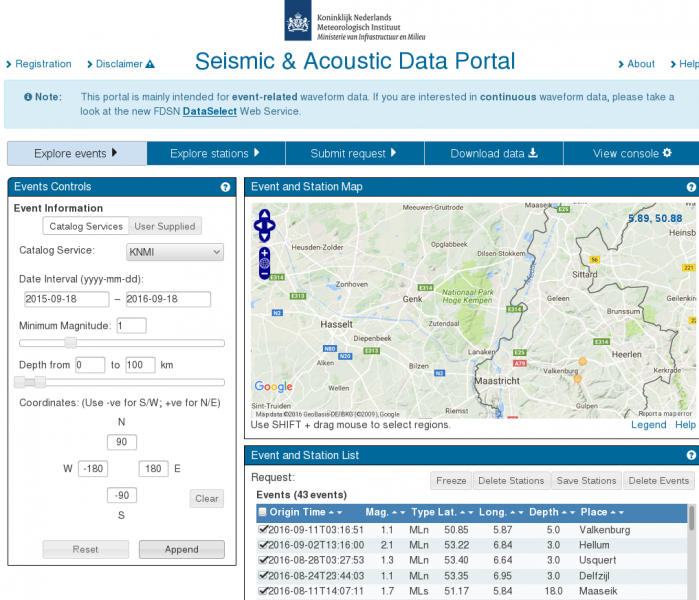Viewport: 699px width, 600px height.
Task: Click the Append button
Action: click(181, 549)
